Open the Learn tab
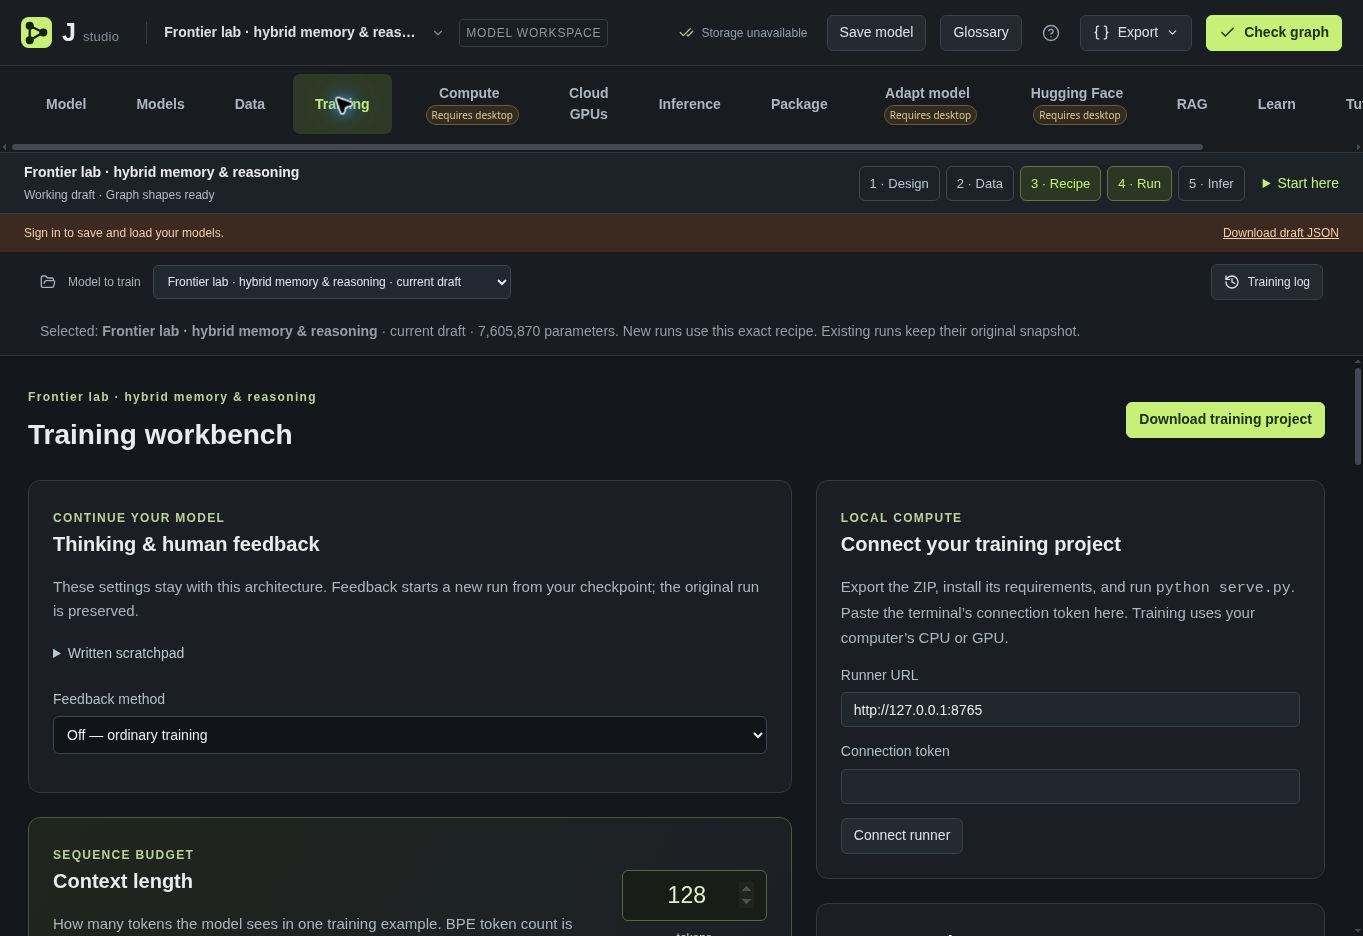The height and width of the screenshot is (936, 1363). (1276, 104)
